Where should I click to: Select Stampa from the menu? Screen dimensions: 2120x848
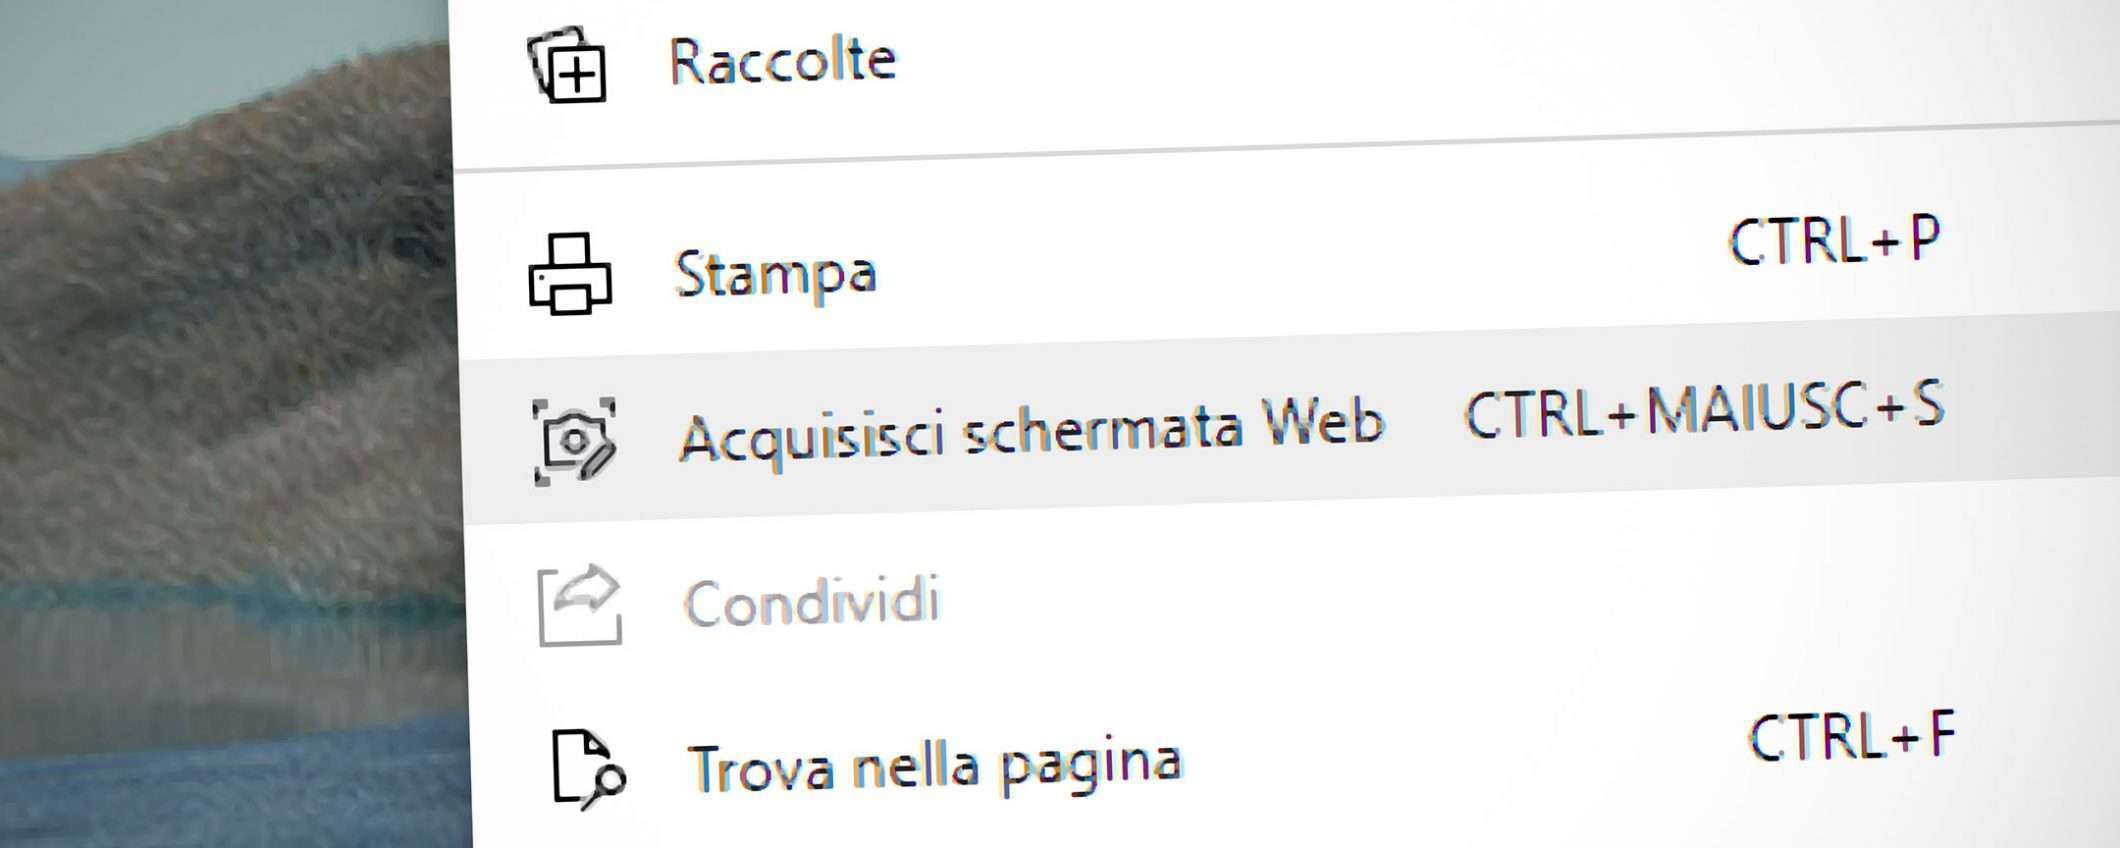click(775, 273)
